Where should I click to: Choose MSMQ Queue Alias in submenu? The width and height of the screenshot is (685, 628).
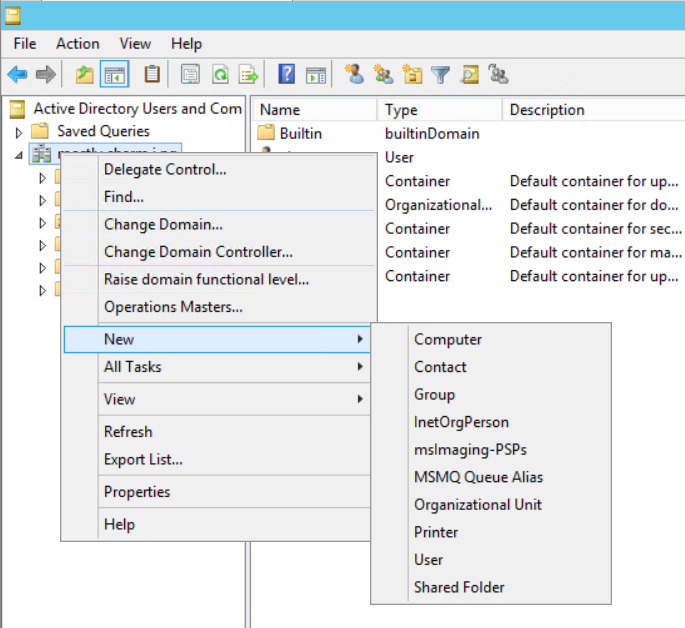click(491, 477)
